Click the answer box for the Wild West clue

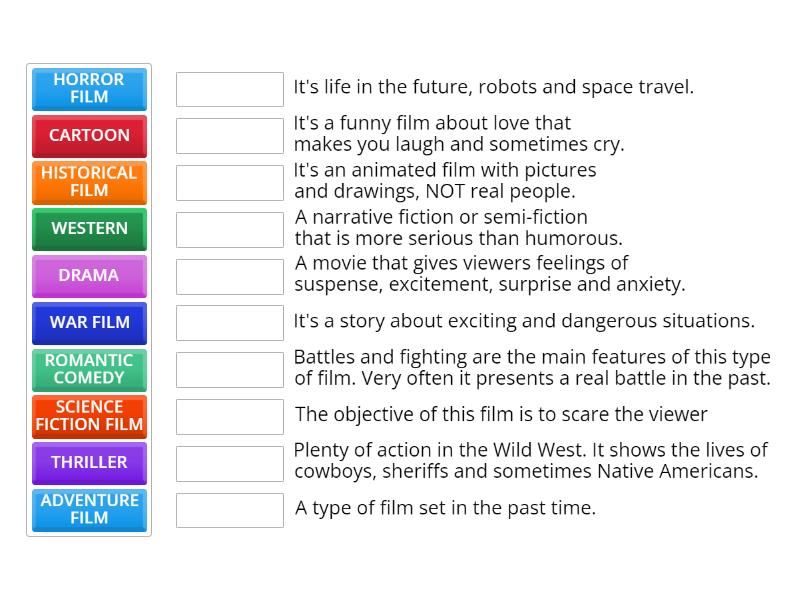coord(229,463)
